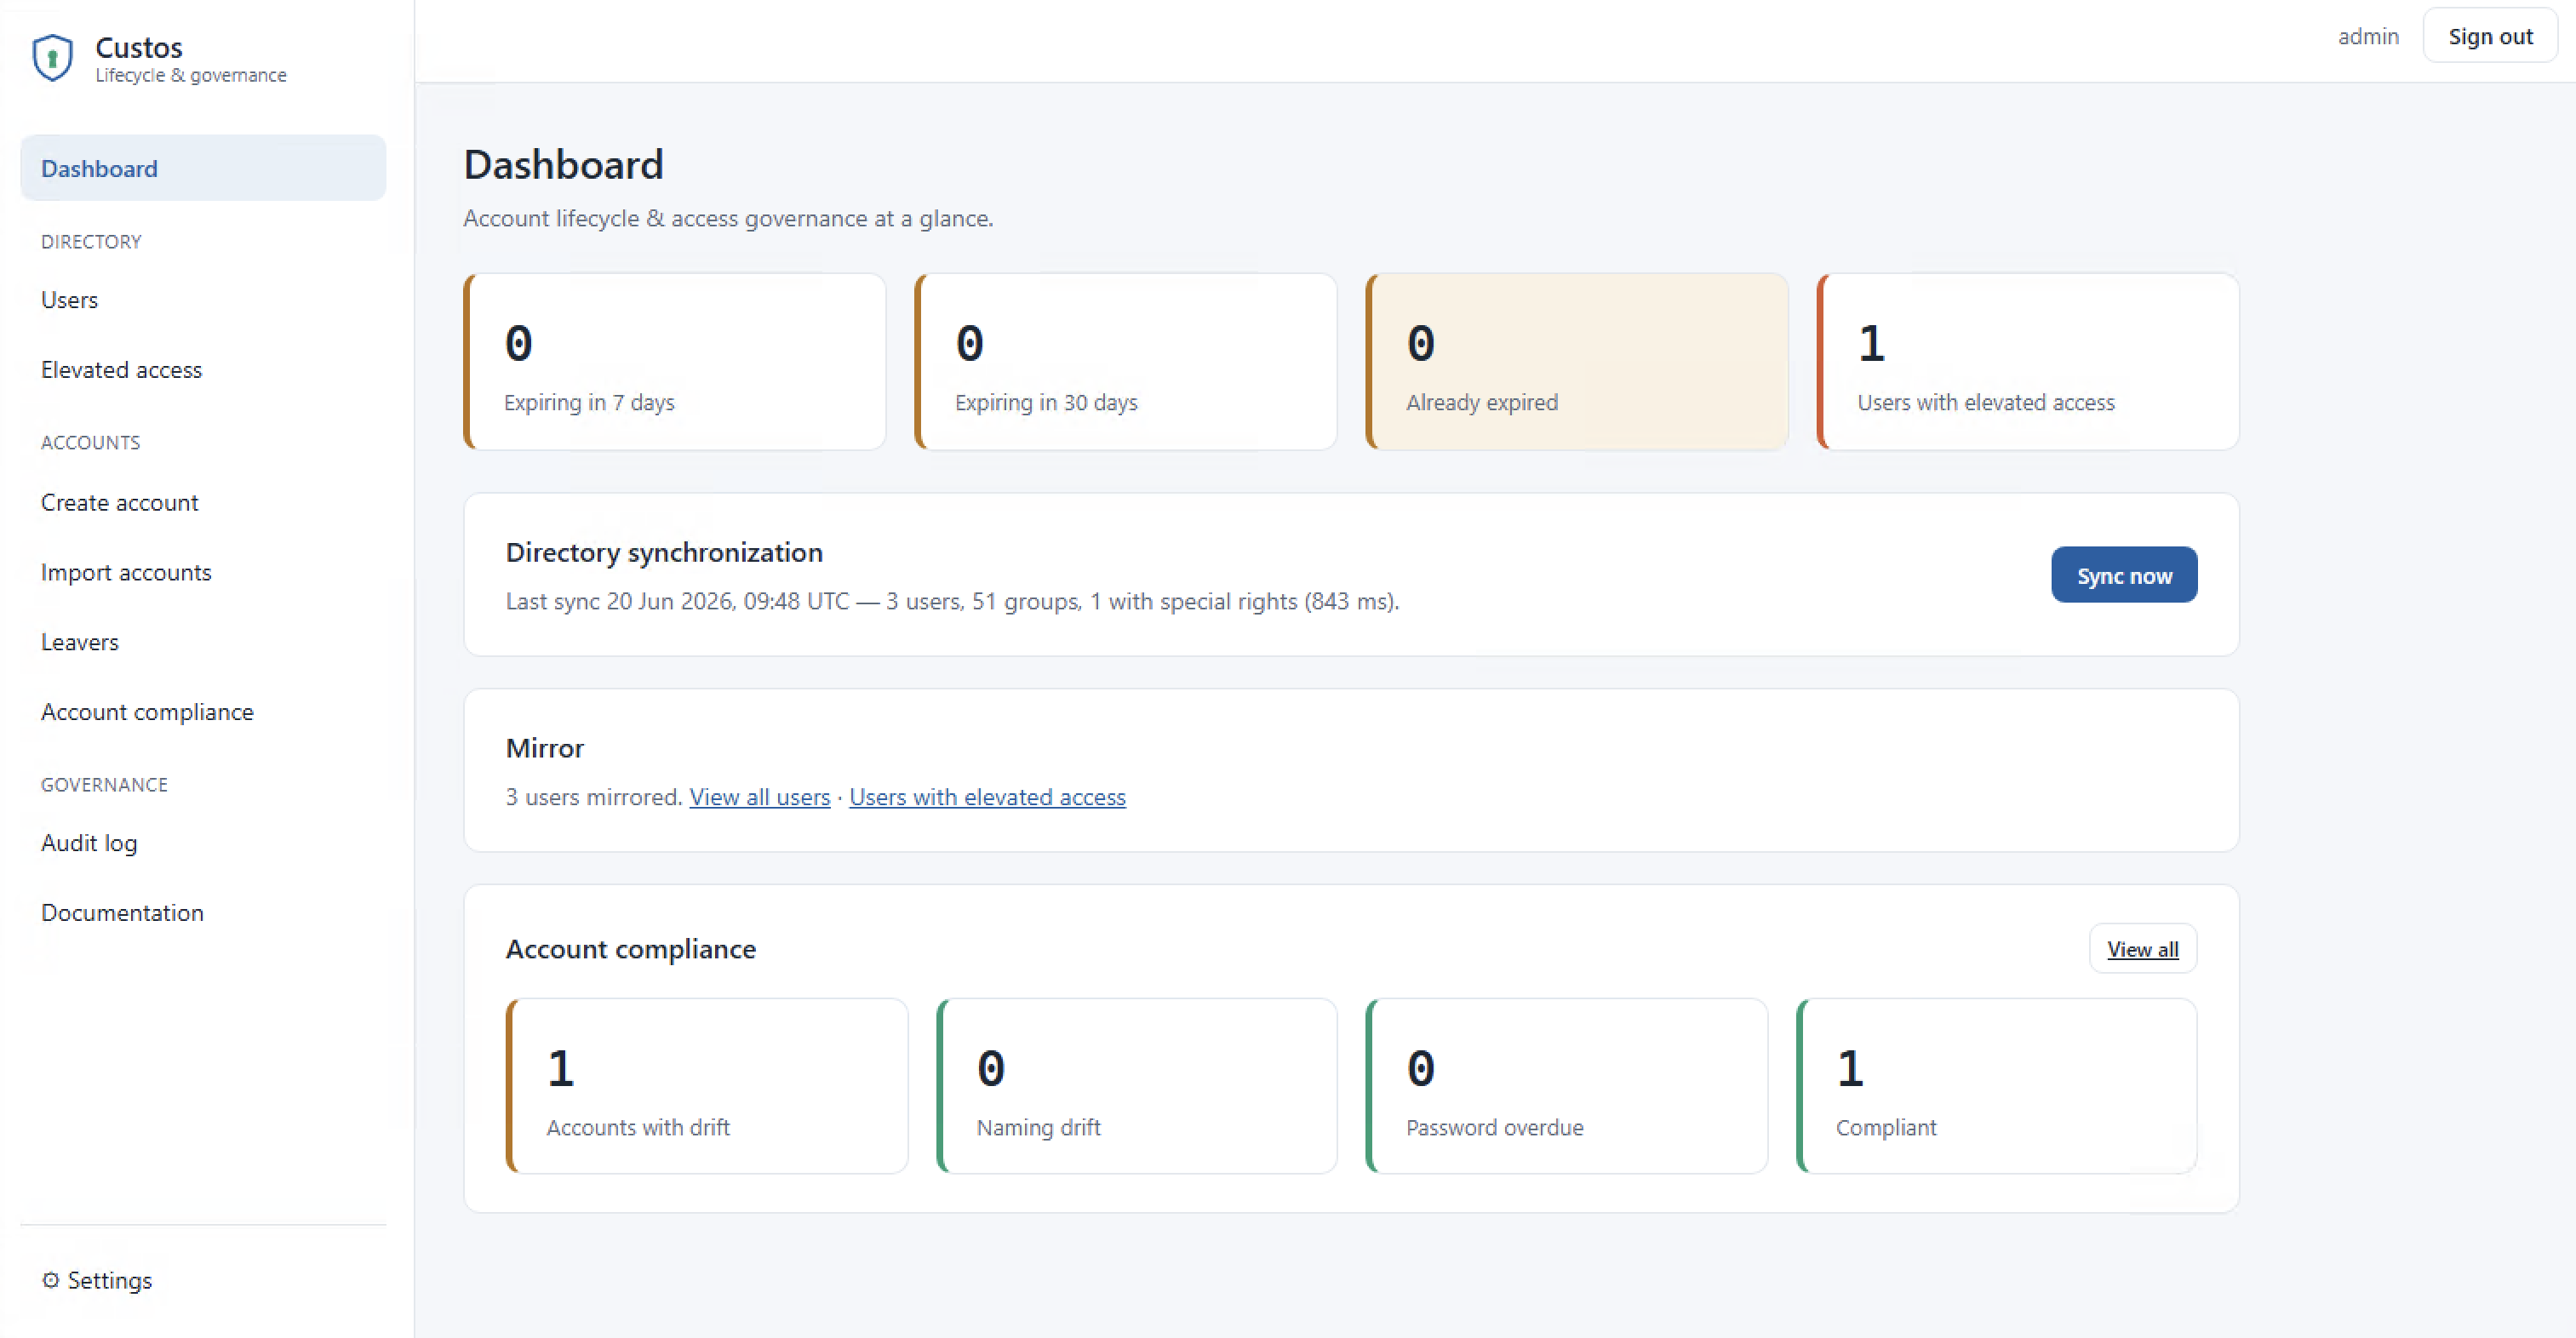Select the Password overdue card
The image size is (2576, 1338).
(1567, 1086)
